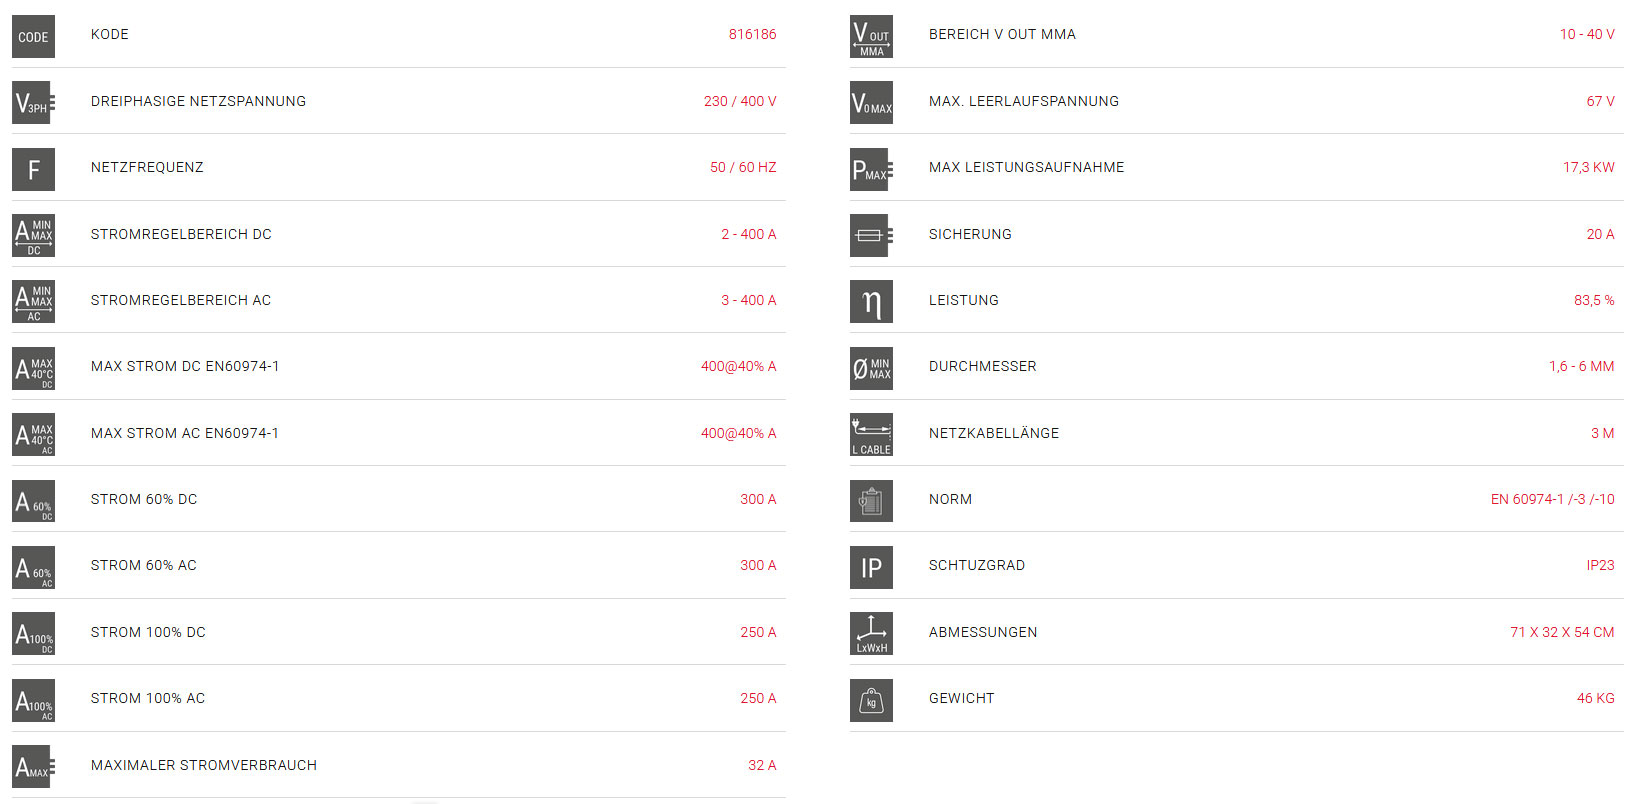Click the PMAX power consumption icon
The width and height of the screenshot is (1645, 804).
pos(871,169)
